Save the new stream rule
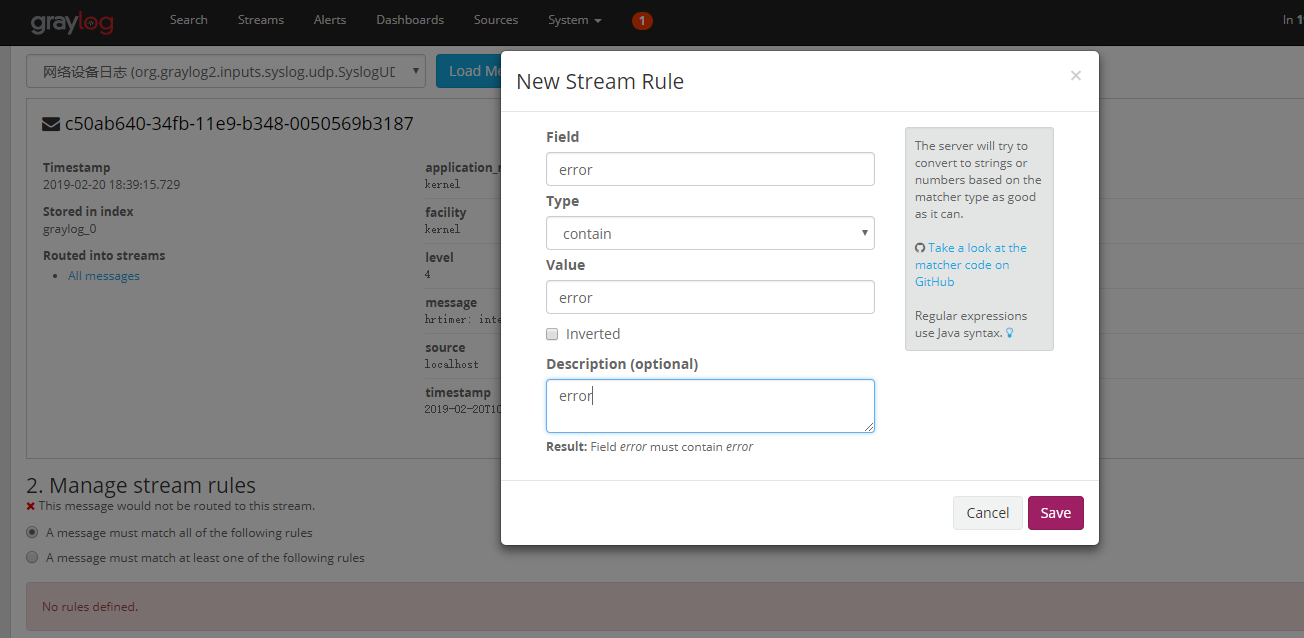Viewport: 1304px width, 638px height. (1055, 513)
